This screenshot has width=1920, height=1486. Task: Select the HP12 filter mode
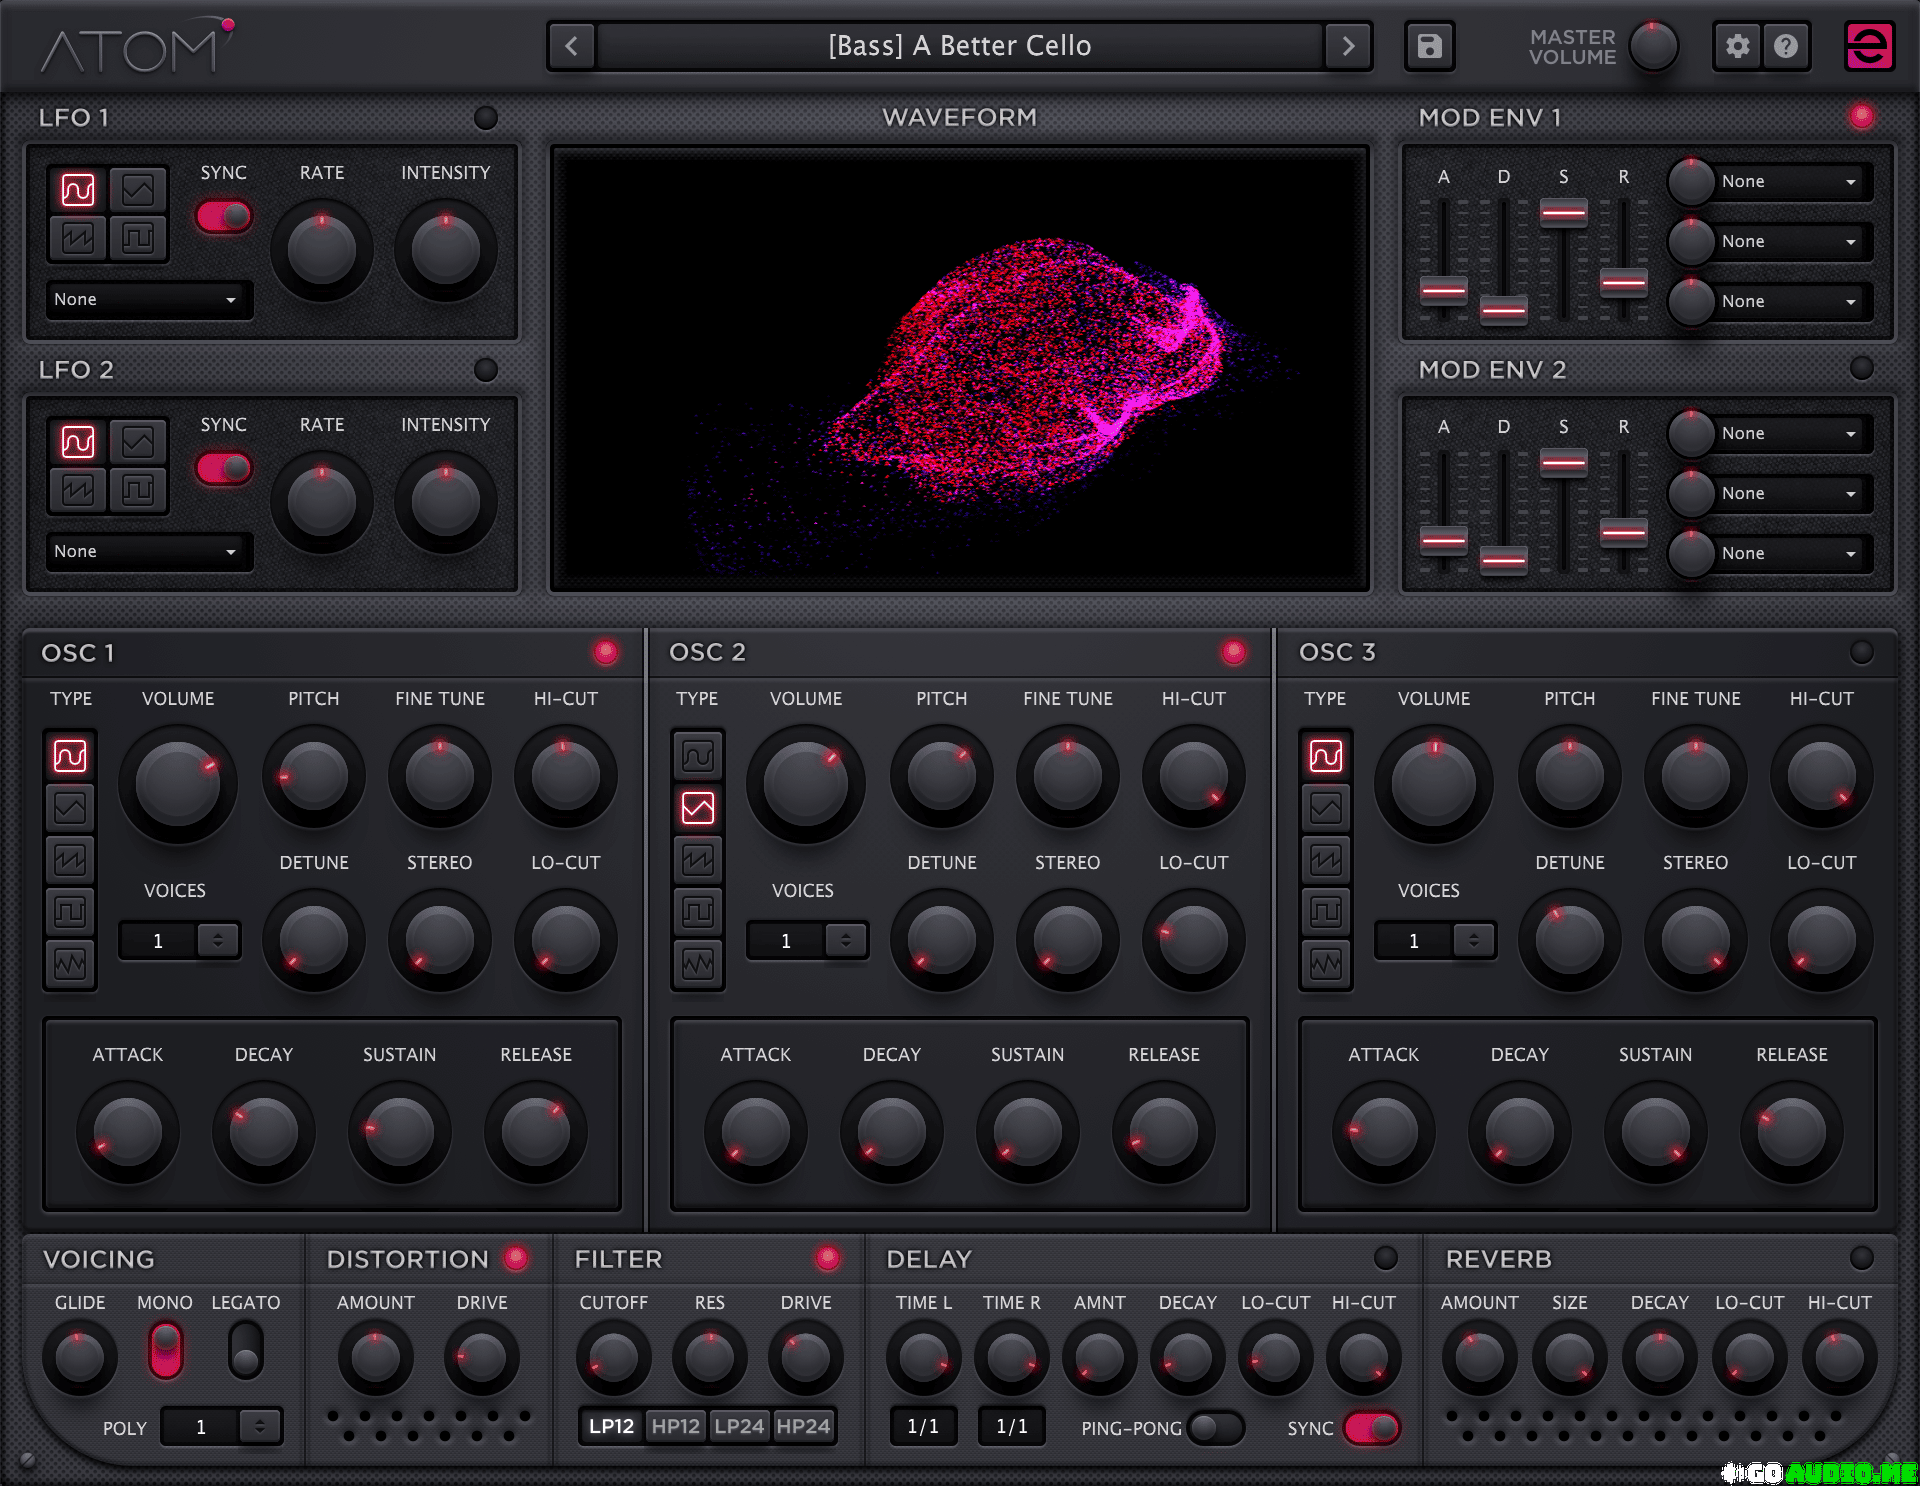(x=675, y=1426)
